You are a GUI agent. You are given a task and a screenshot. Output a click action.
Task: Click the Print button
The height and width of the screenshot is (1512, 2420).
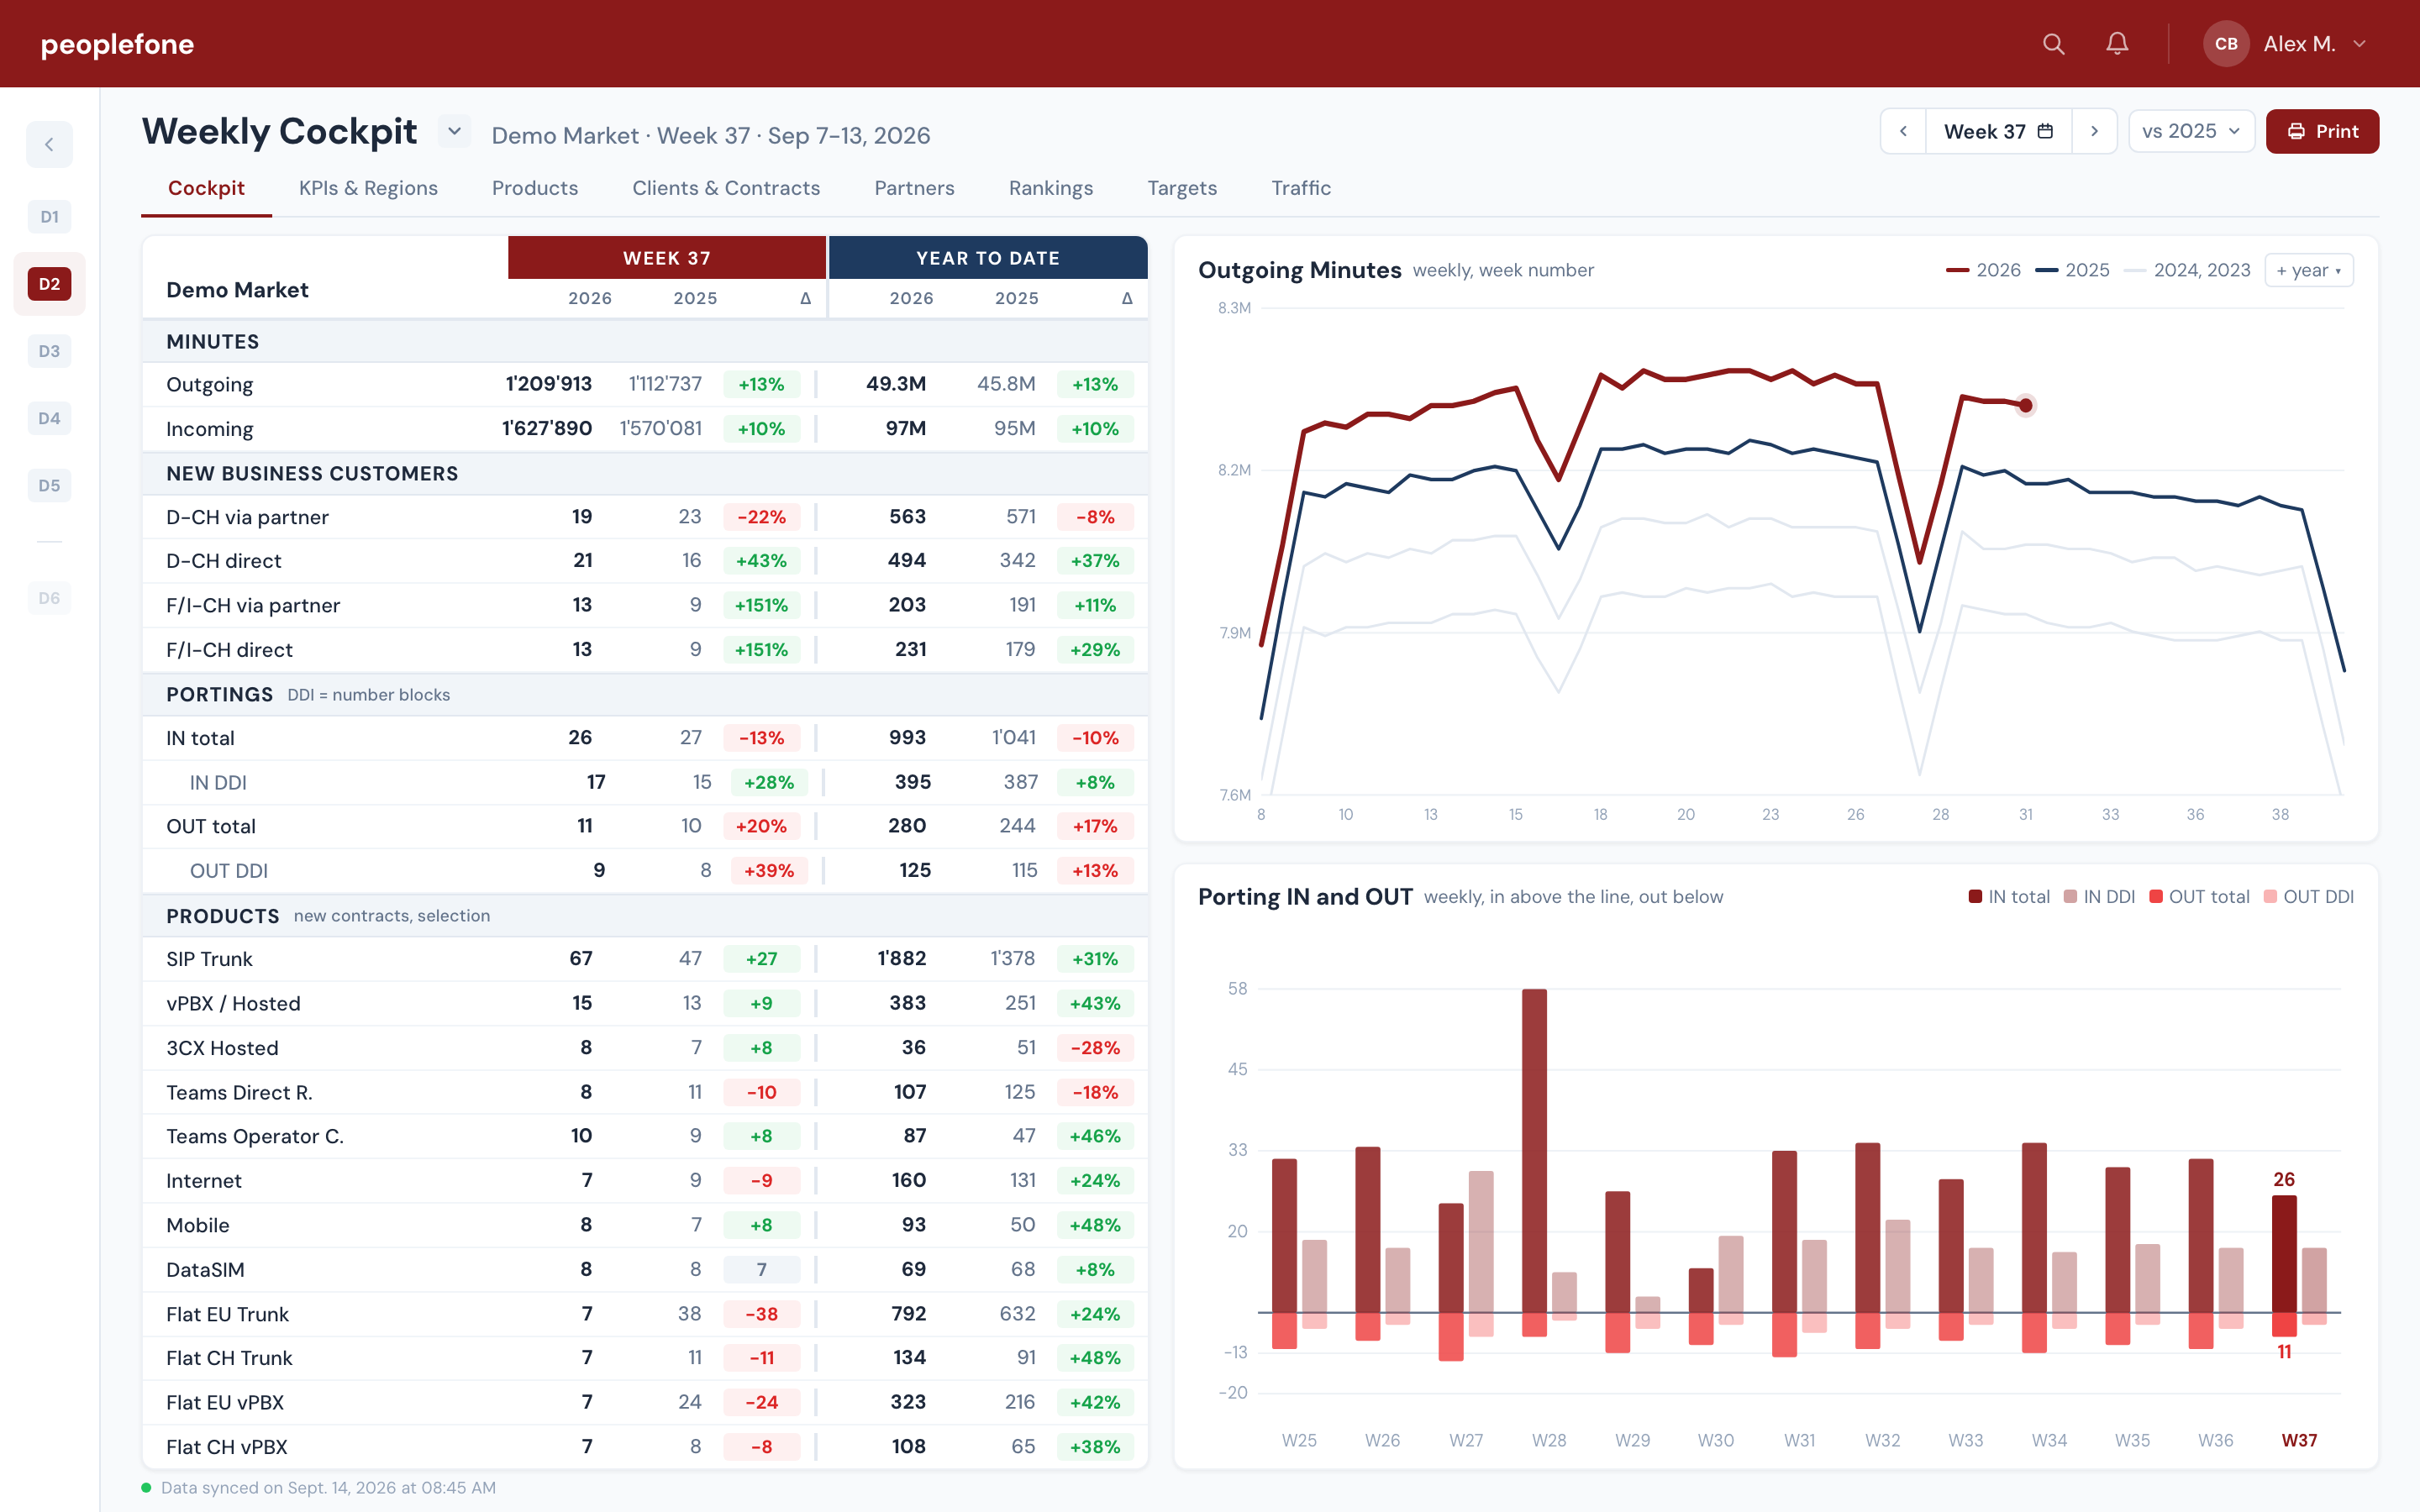(2322, 132)
